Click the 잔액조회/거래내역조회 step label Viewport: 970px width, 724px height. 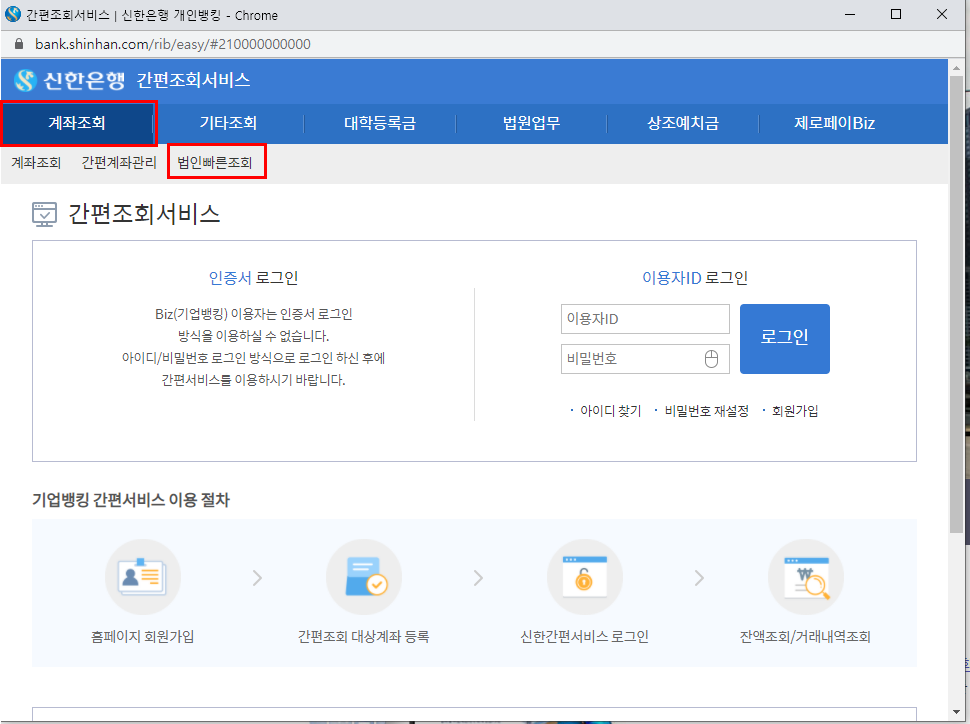805,636
